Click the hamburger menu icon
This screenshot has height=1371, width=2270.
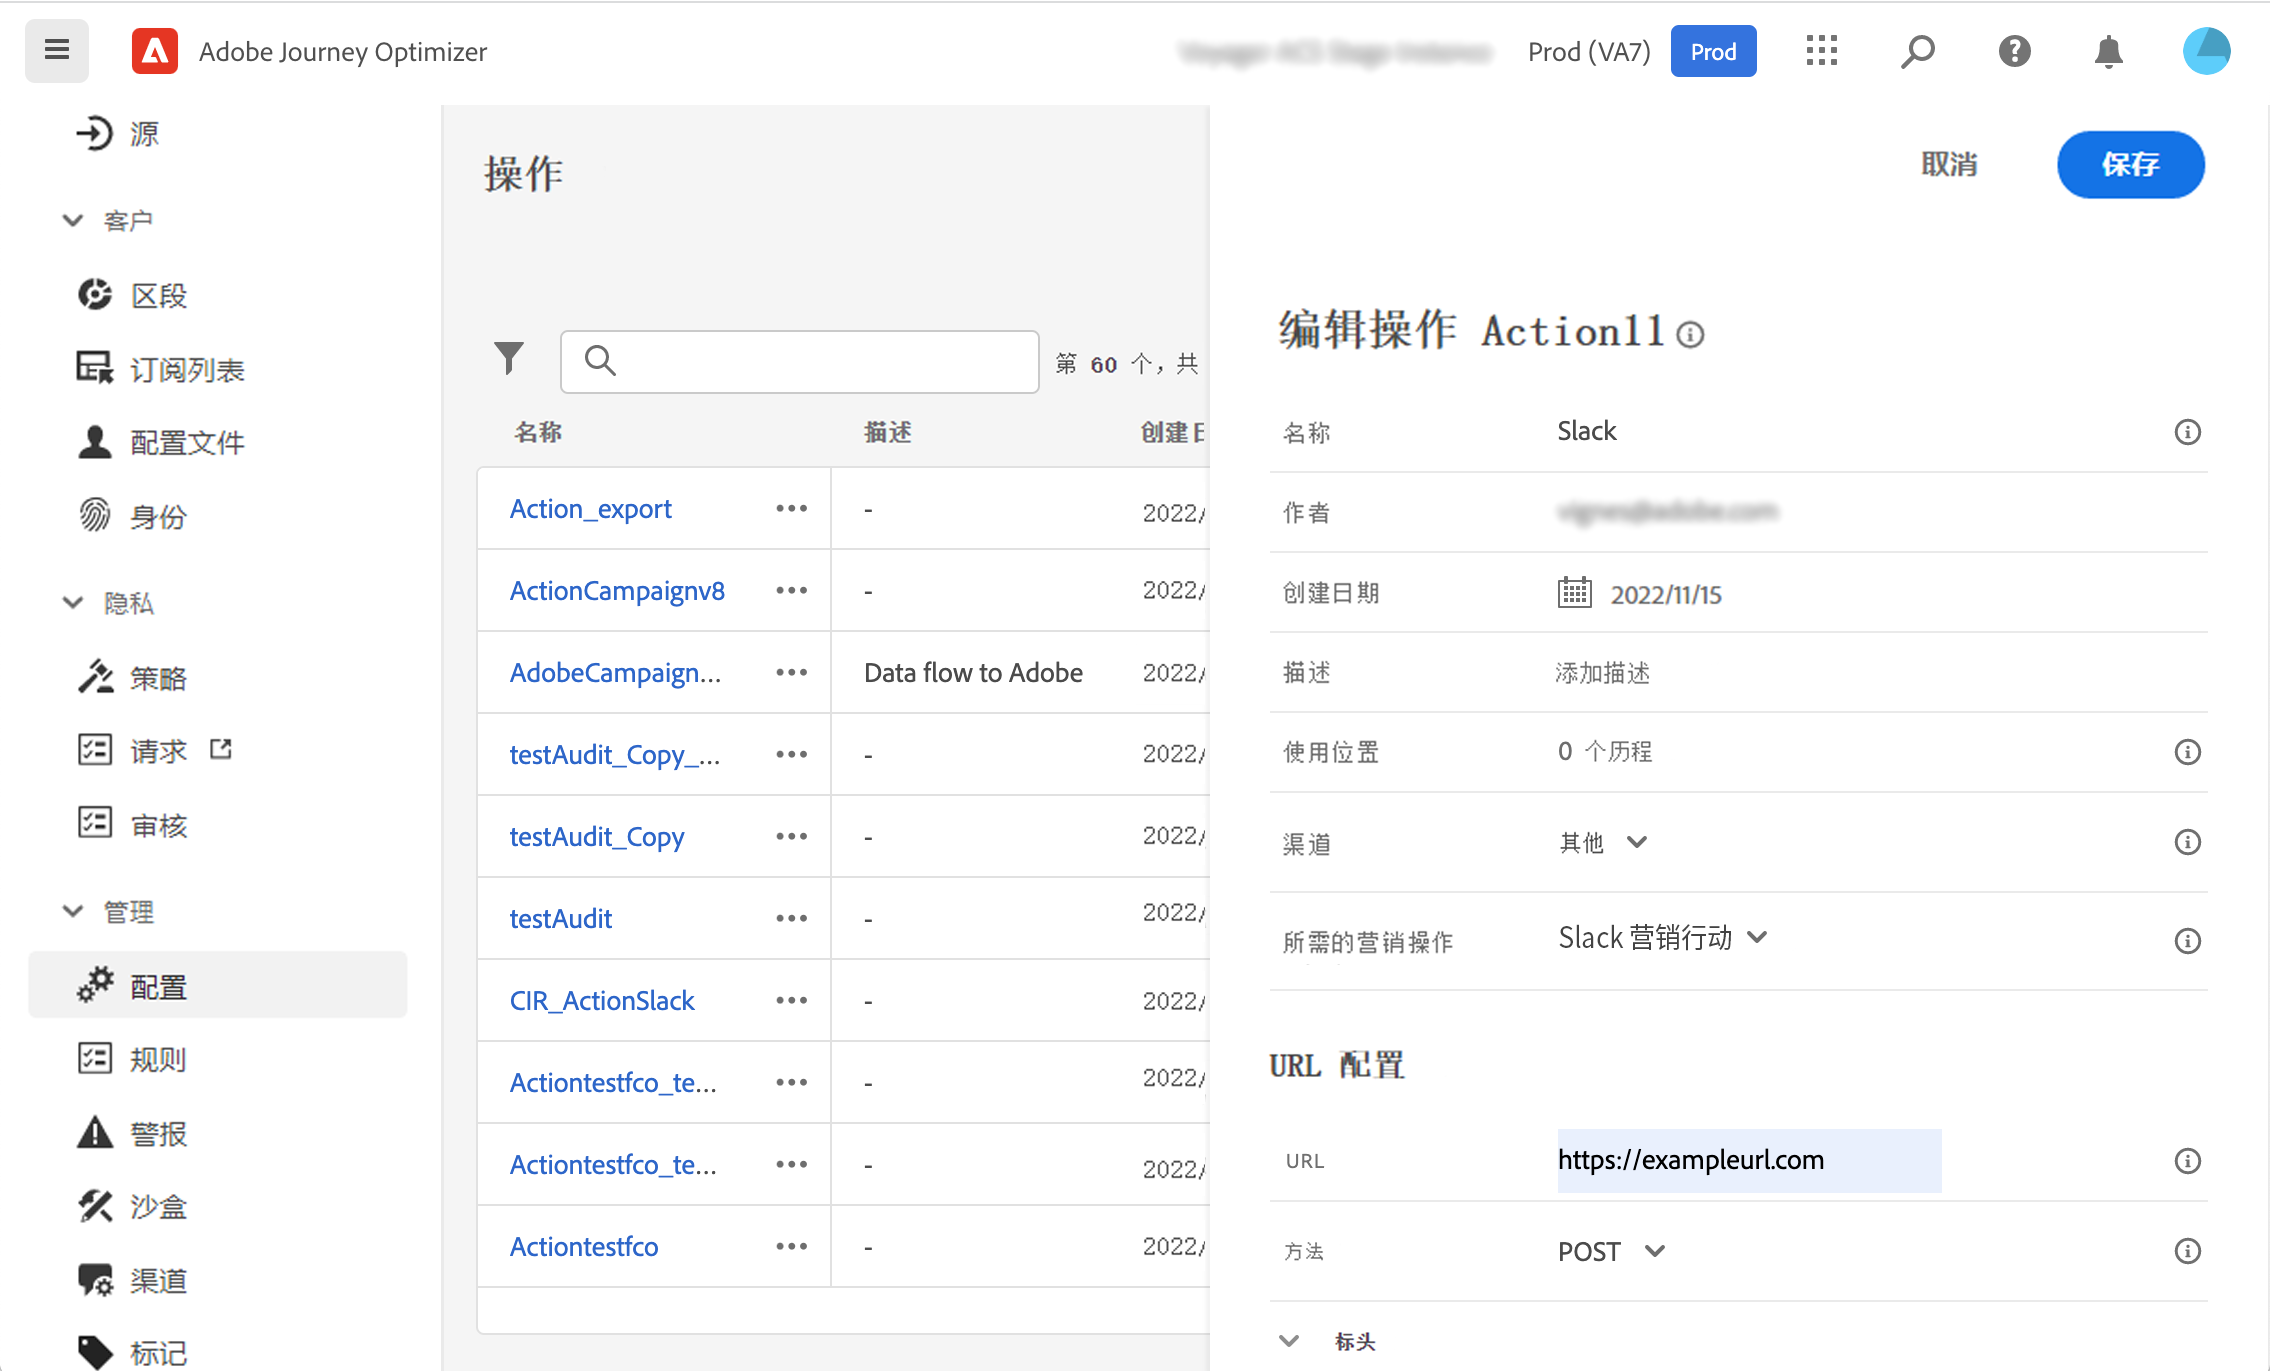(x=57, y=50)
